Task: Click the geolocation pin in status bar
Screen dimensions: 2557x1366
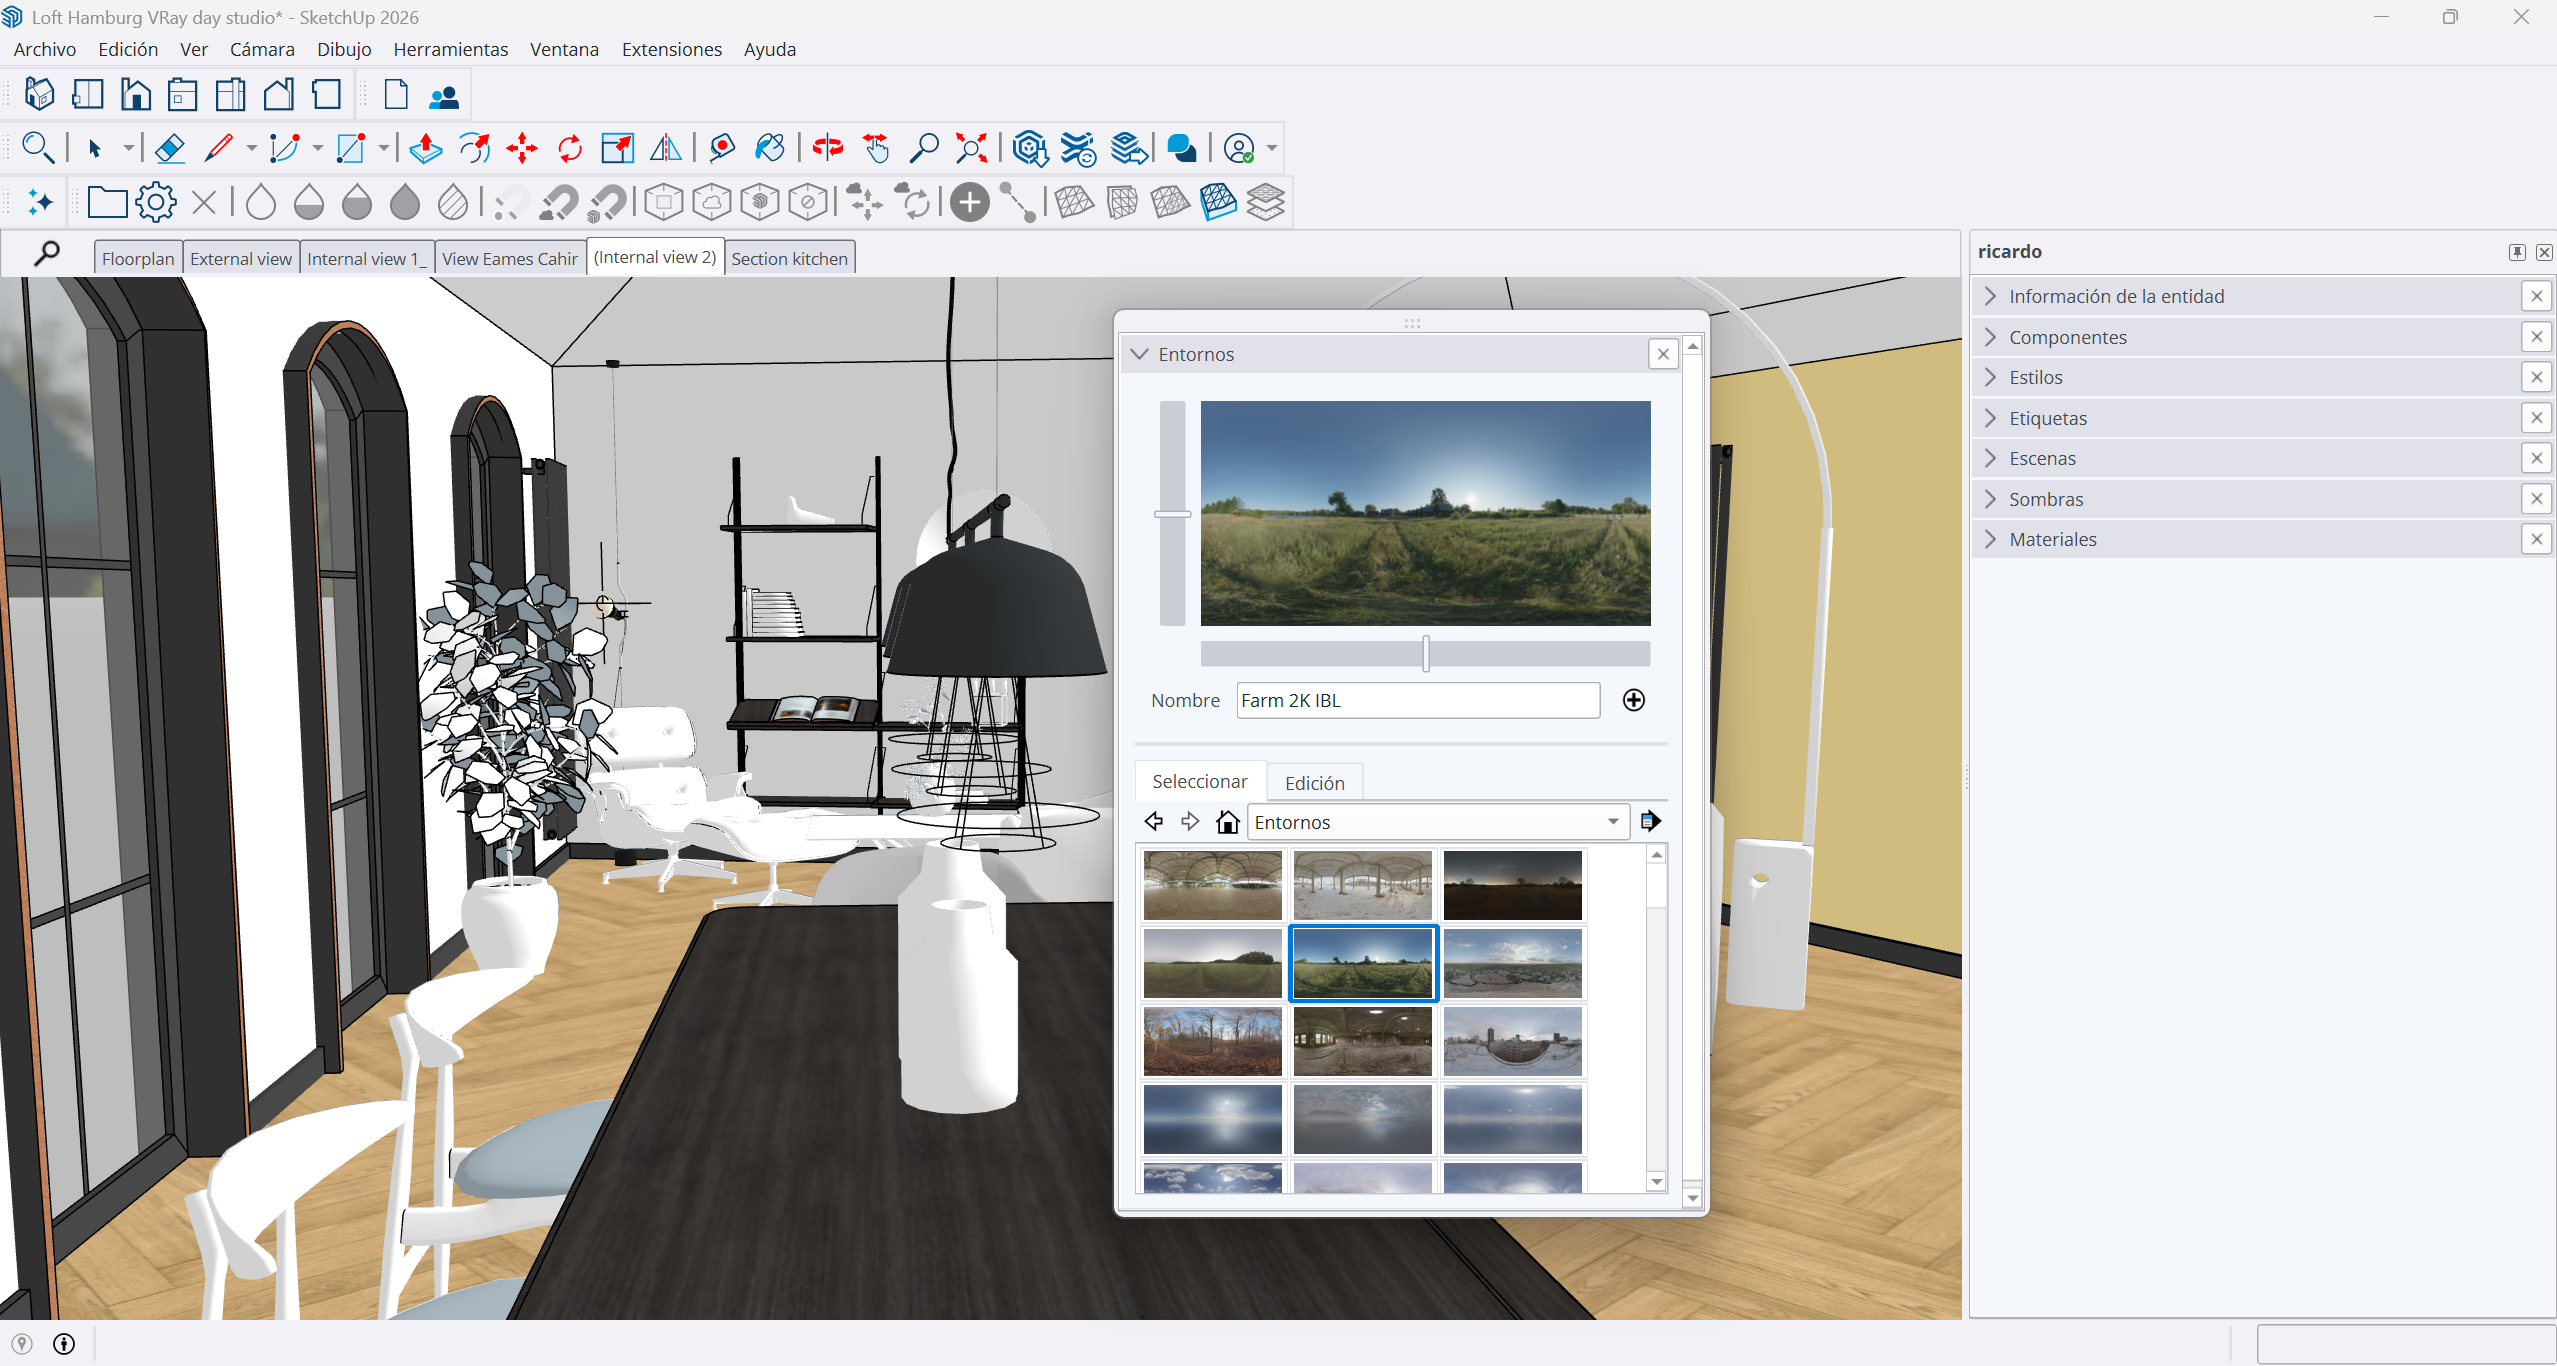Action: click(22, 1344)
